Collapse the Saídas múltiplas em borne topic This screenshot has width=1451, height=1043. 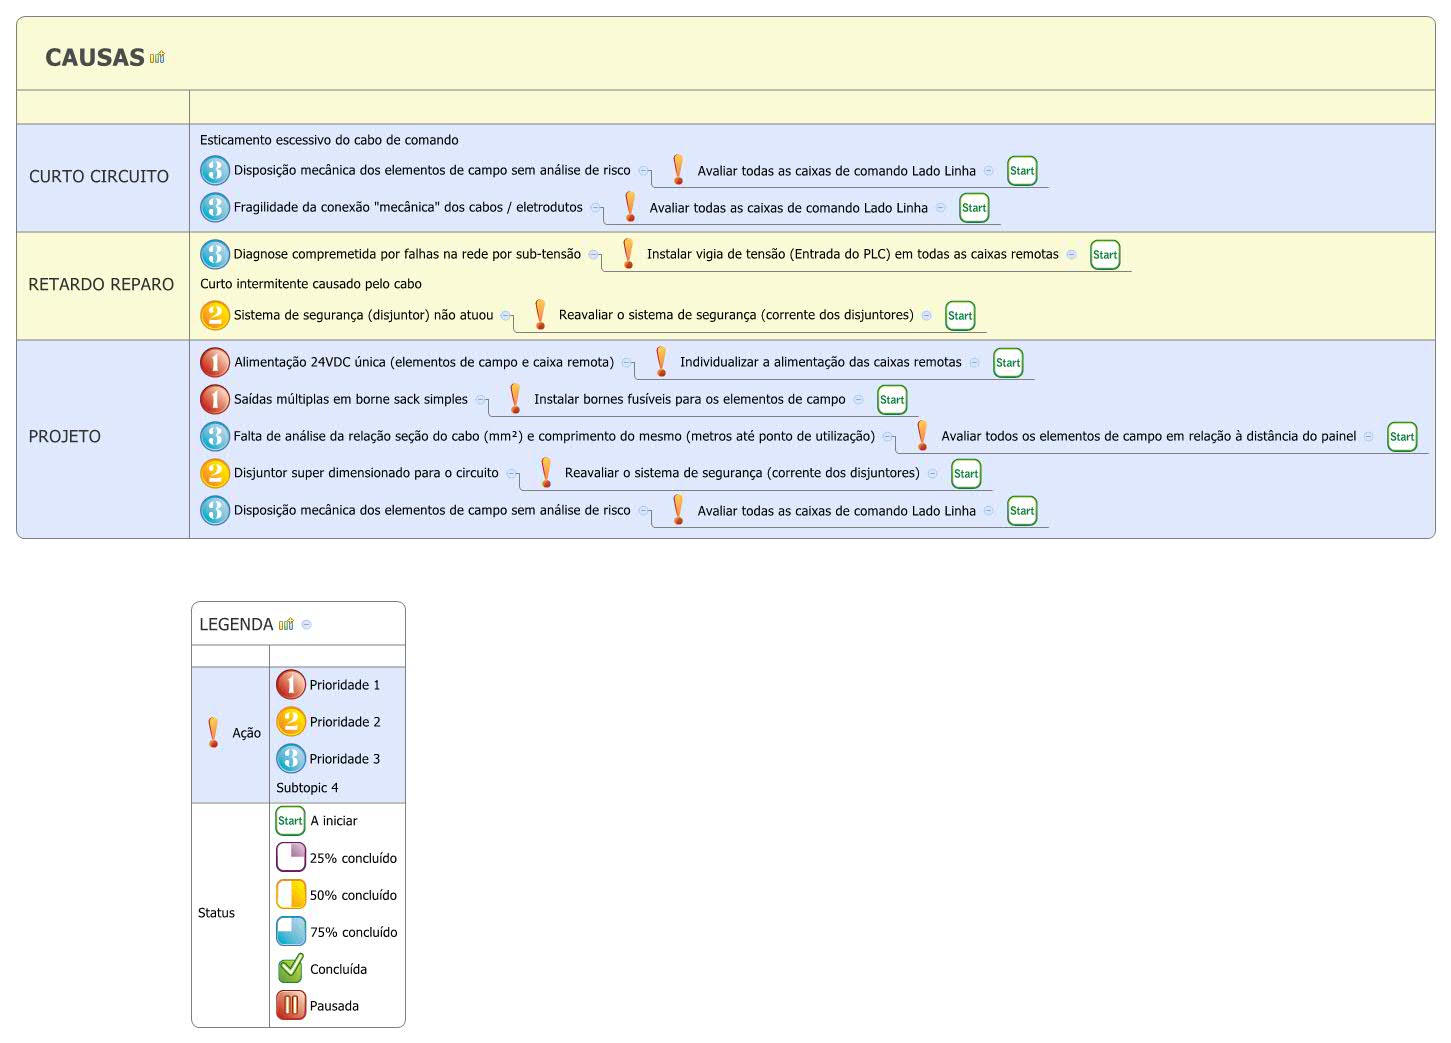(480, 399)
